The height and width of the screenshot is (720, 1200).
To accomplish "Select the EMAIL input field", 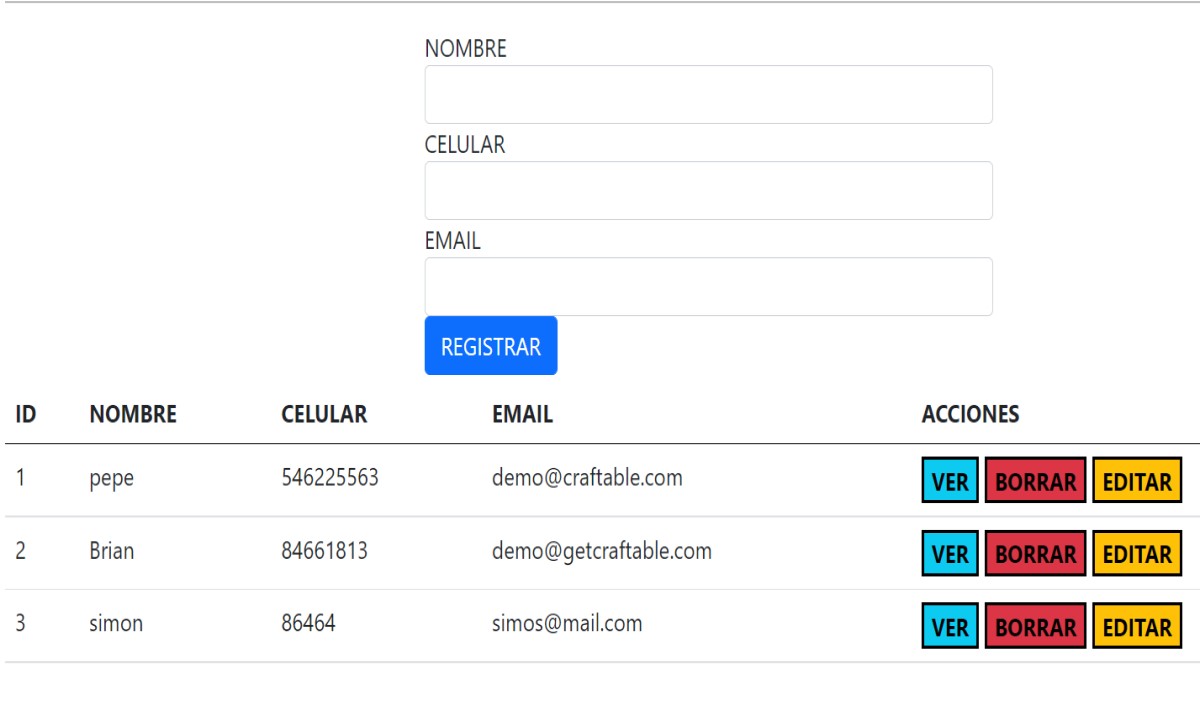I will 708,287.
